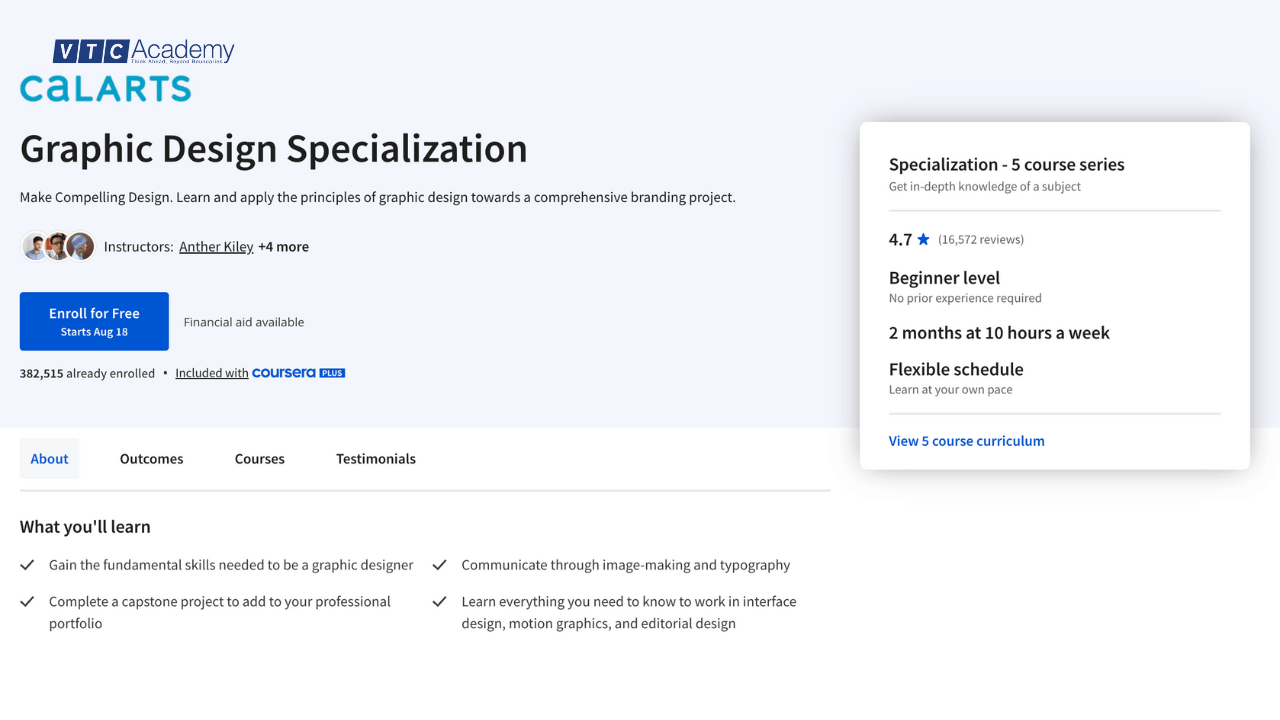
Task: Click Included with Coursera Plus link
Action: coord(211,372)
